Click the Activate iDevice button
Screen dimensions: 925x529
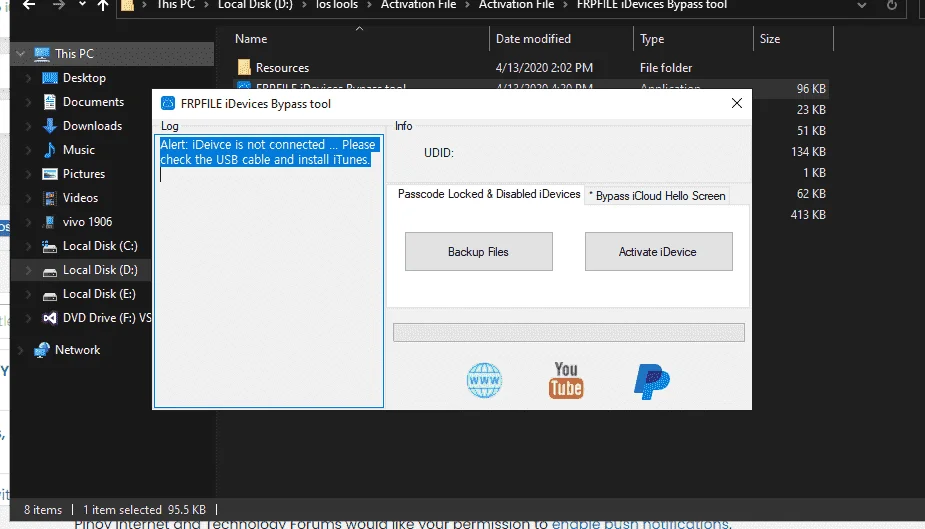click(658, 252)
